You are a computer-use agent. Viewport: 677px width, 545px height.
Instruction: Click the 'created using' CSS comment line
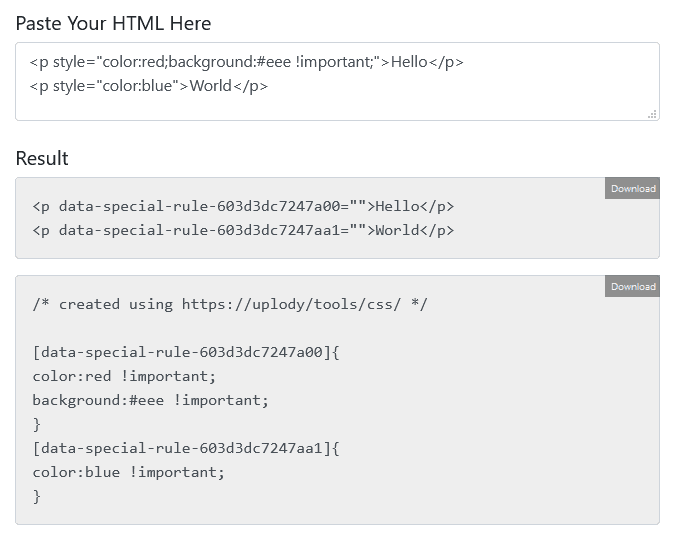229,304
